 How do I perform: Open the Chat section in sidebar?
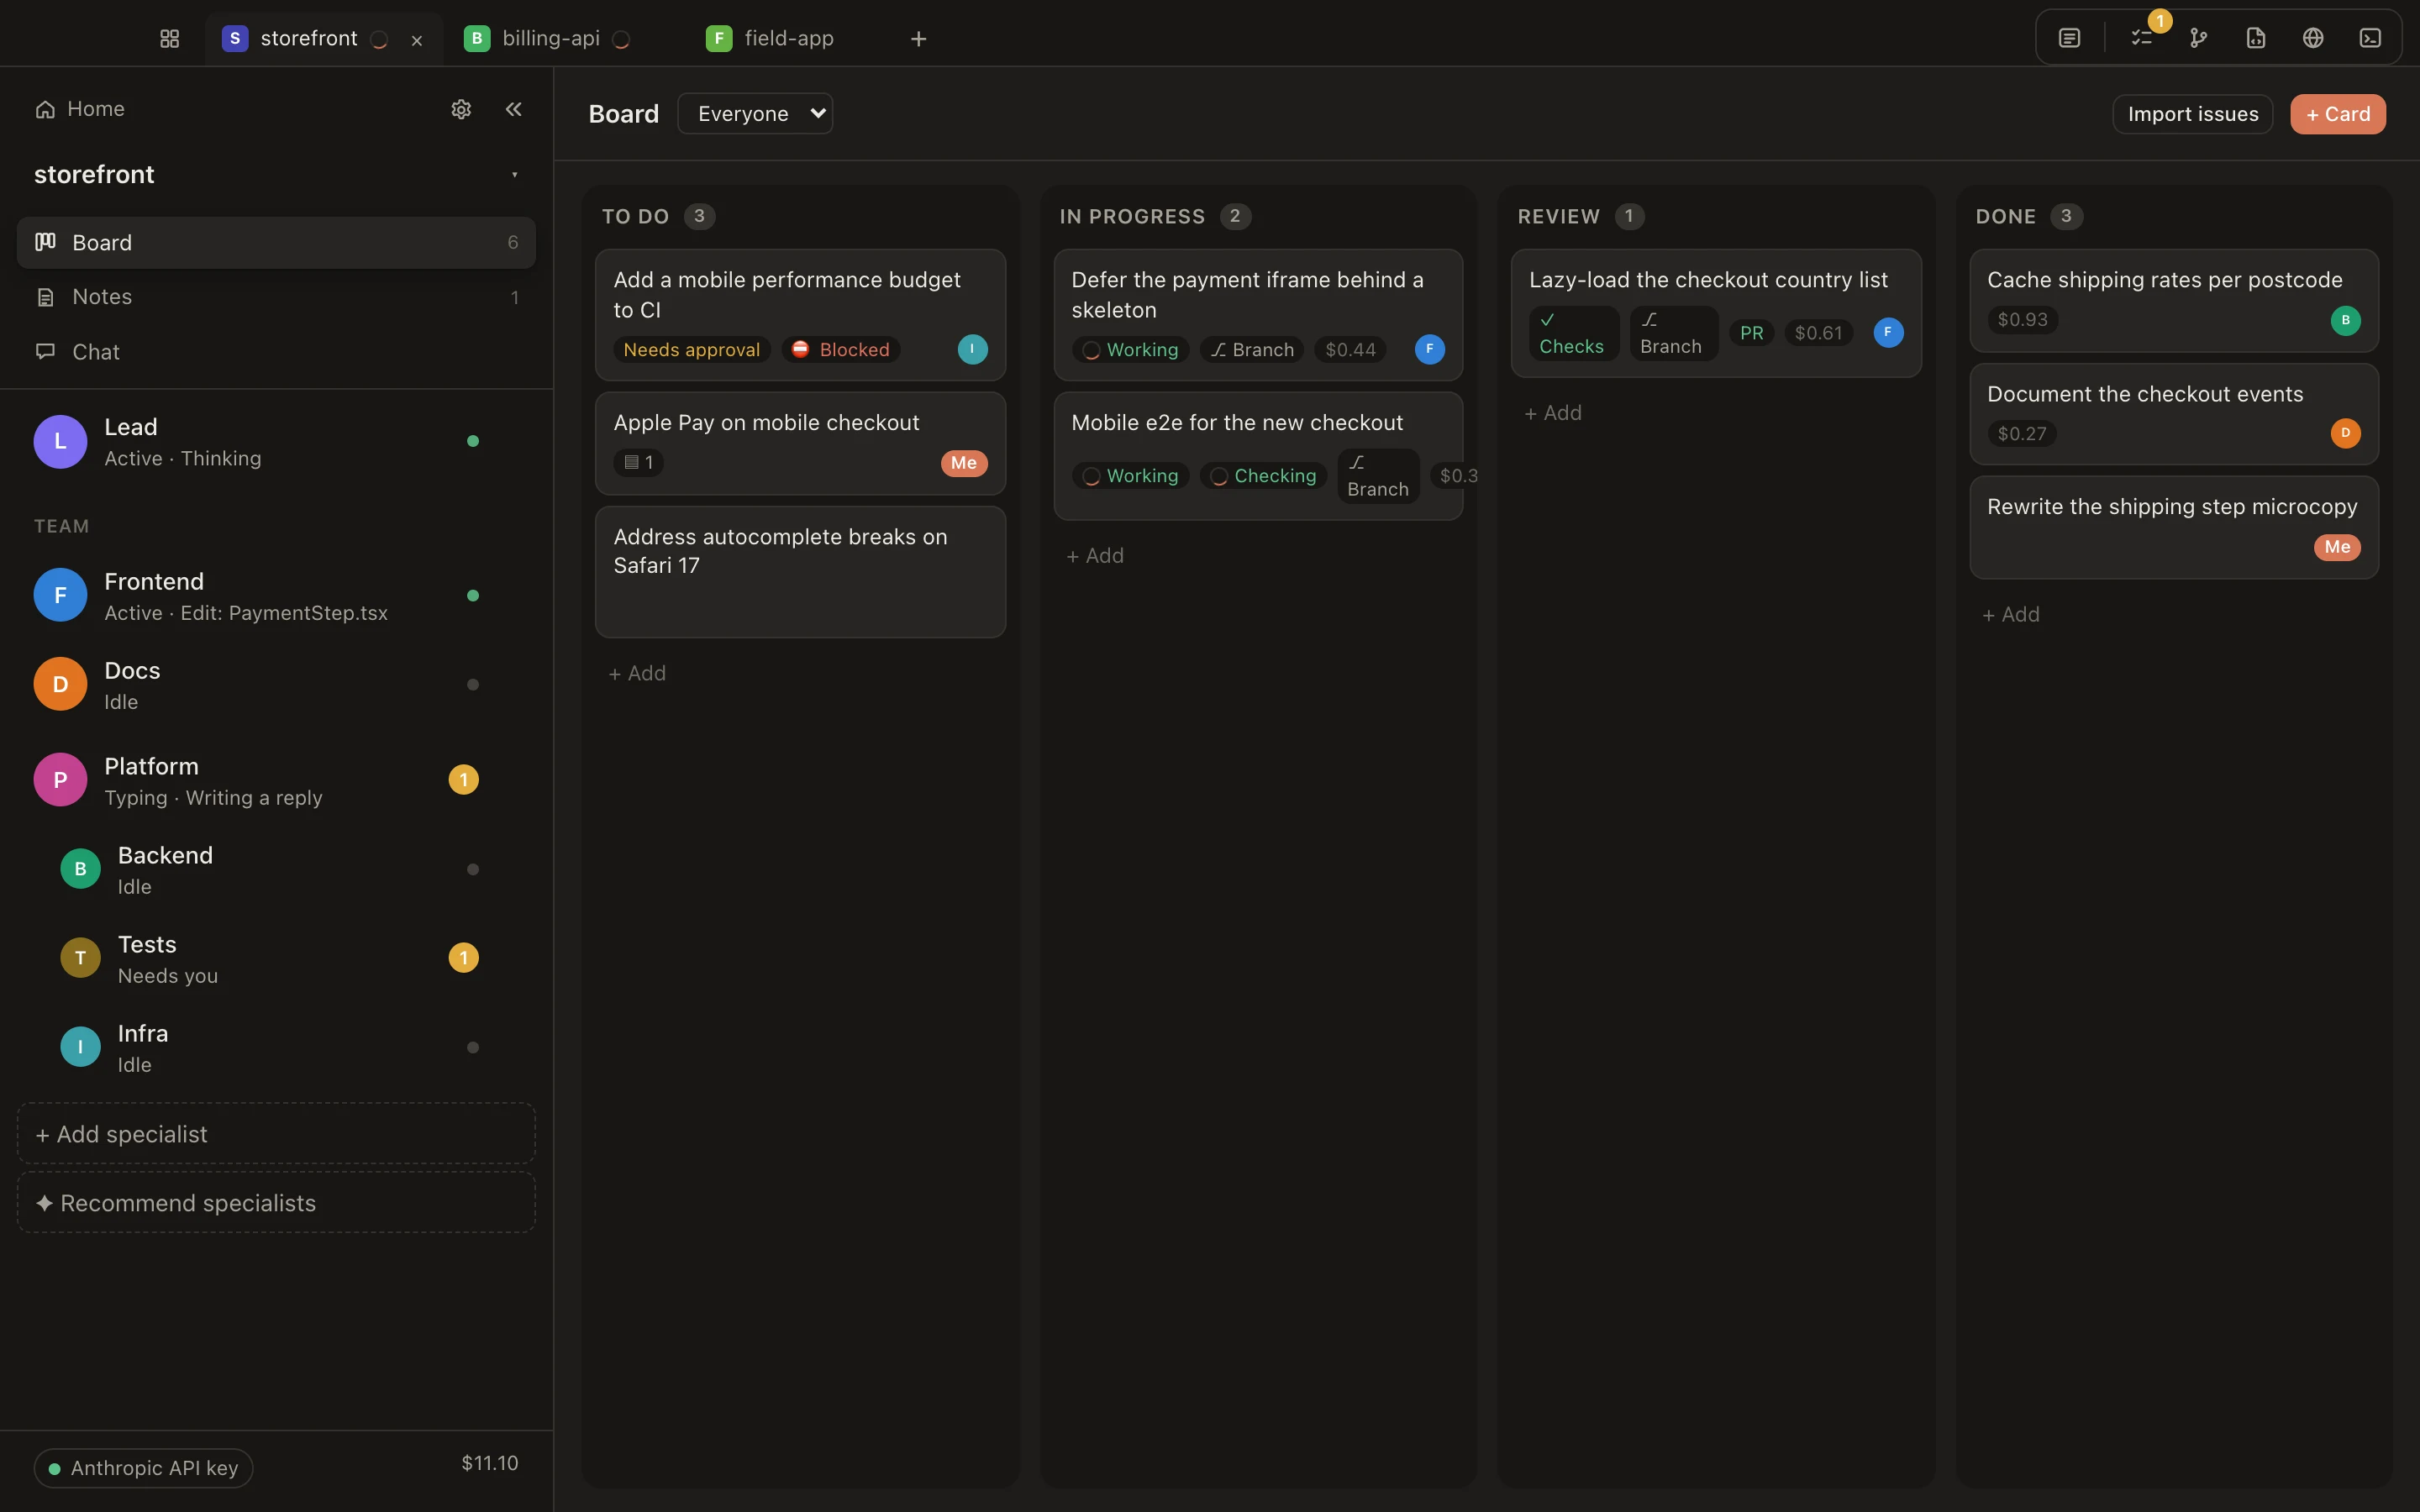click(x=276, y=352)
